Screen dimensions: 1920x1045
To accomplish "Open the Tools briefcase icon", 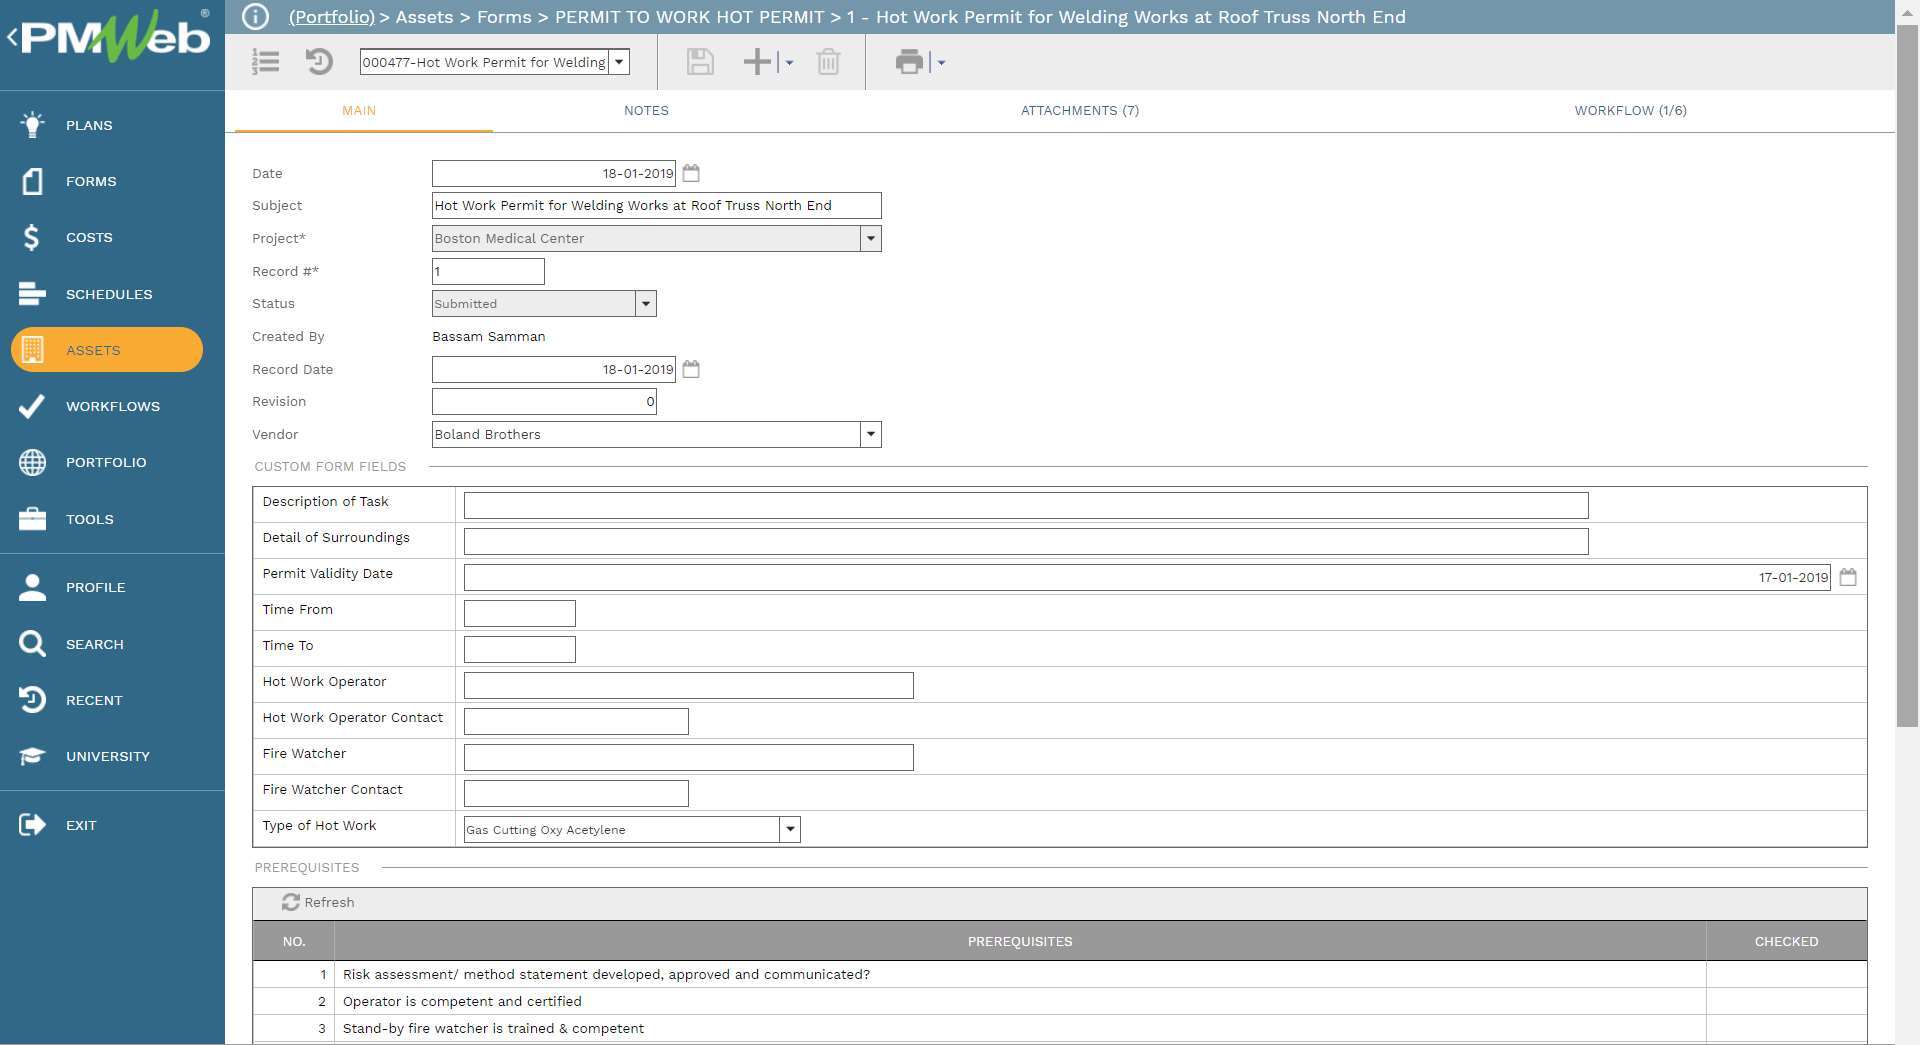I will coord(32,519).
